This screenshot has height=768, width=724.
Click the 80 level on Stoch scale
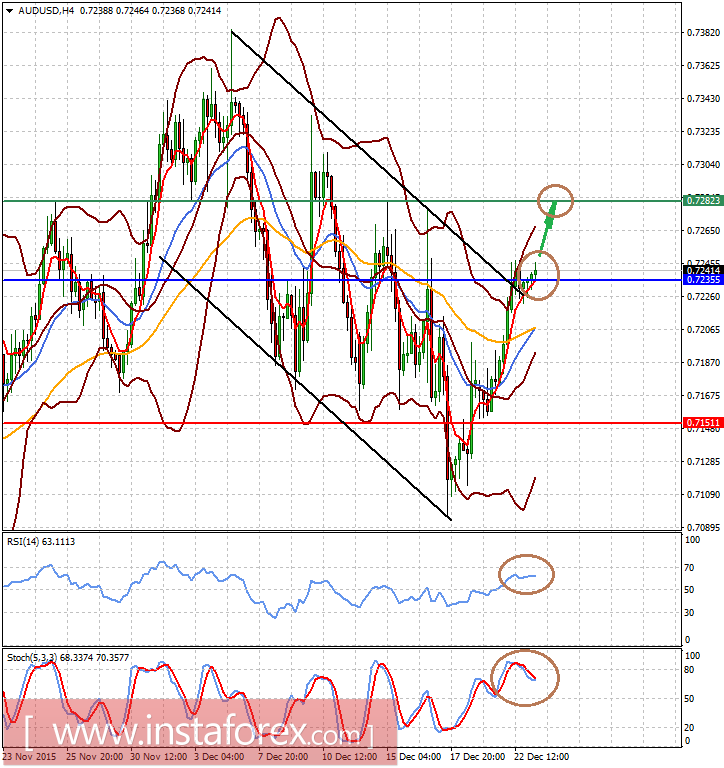[x=689, y=670]
